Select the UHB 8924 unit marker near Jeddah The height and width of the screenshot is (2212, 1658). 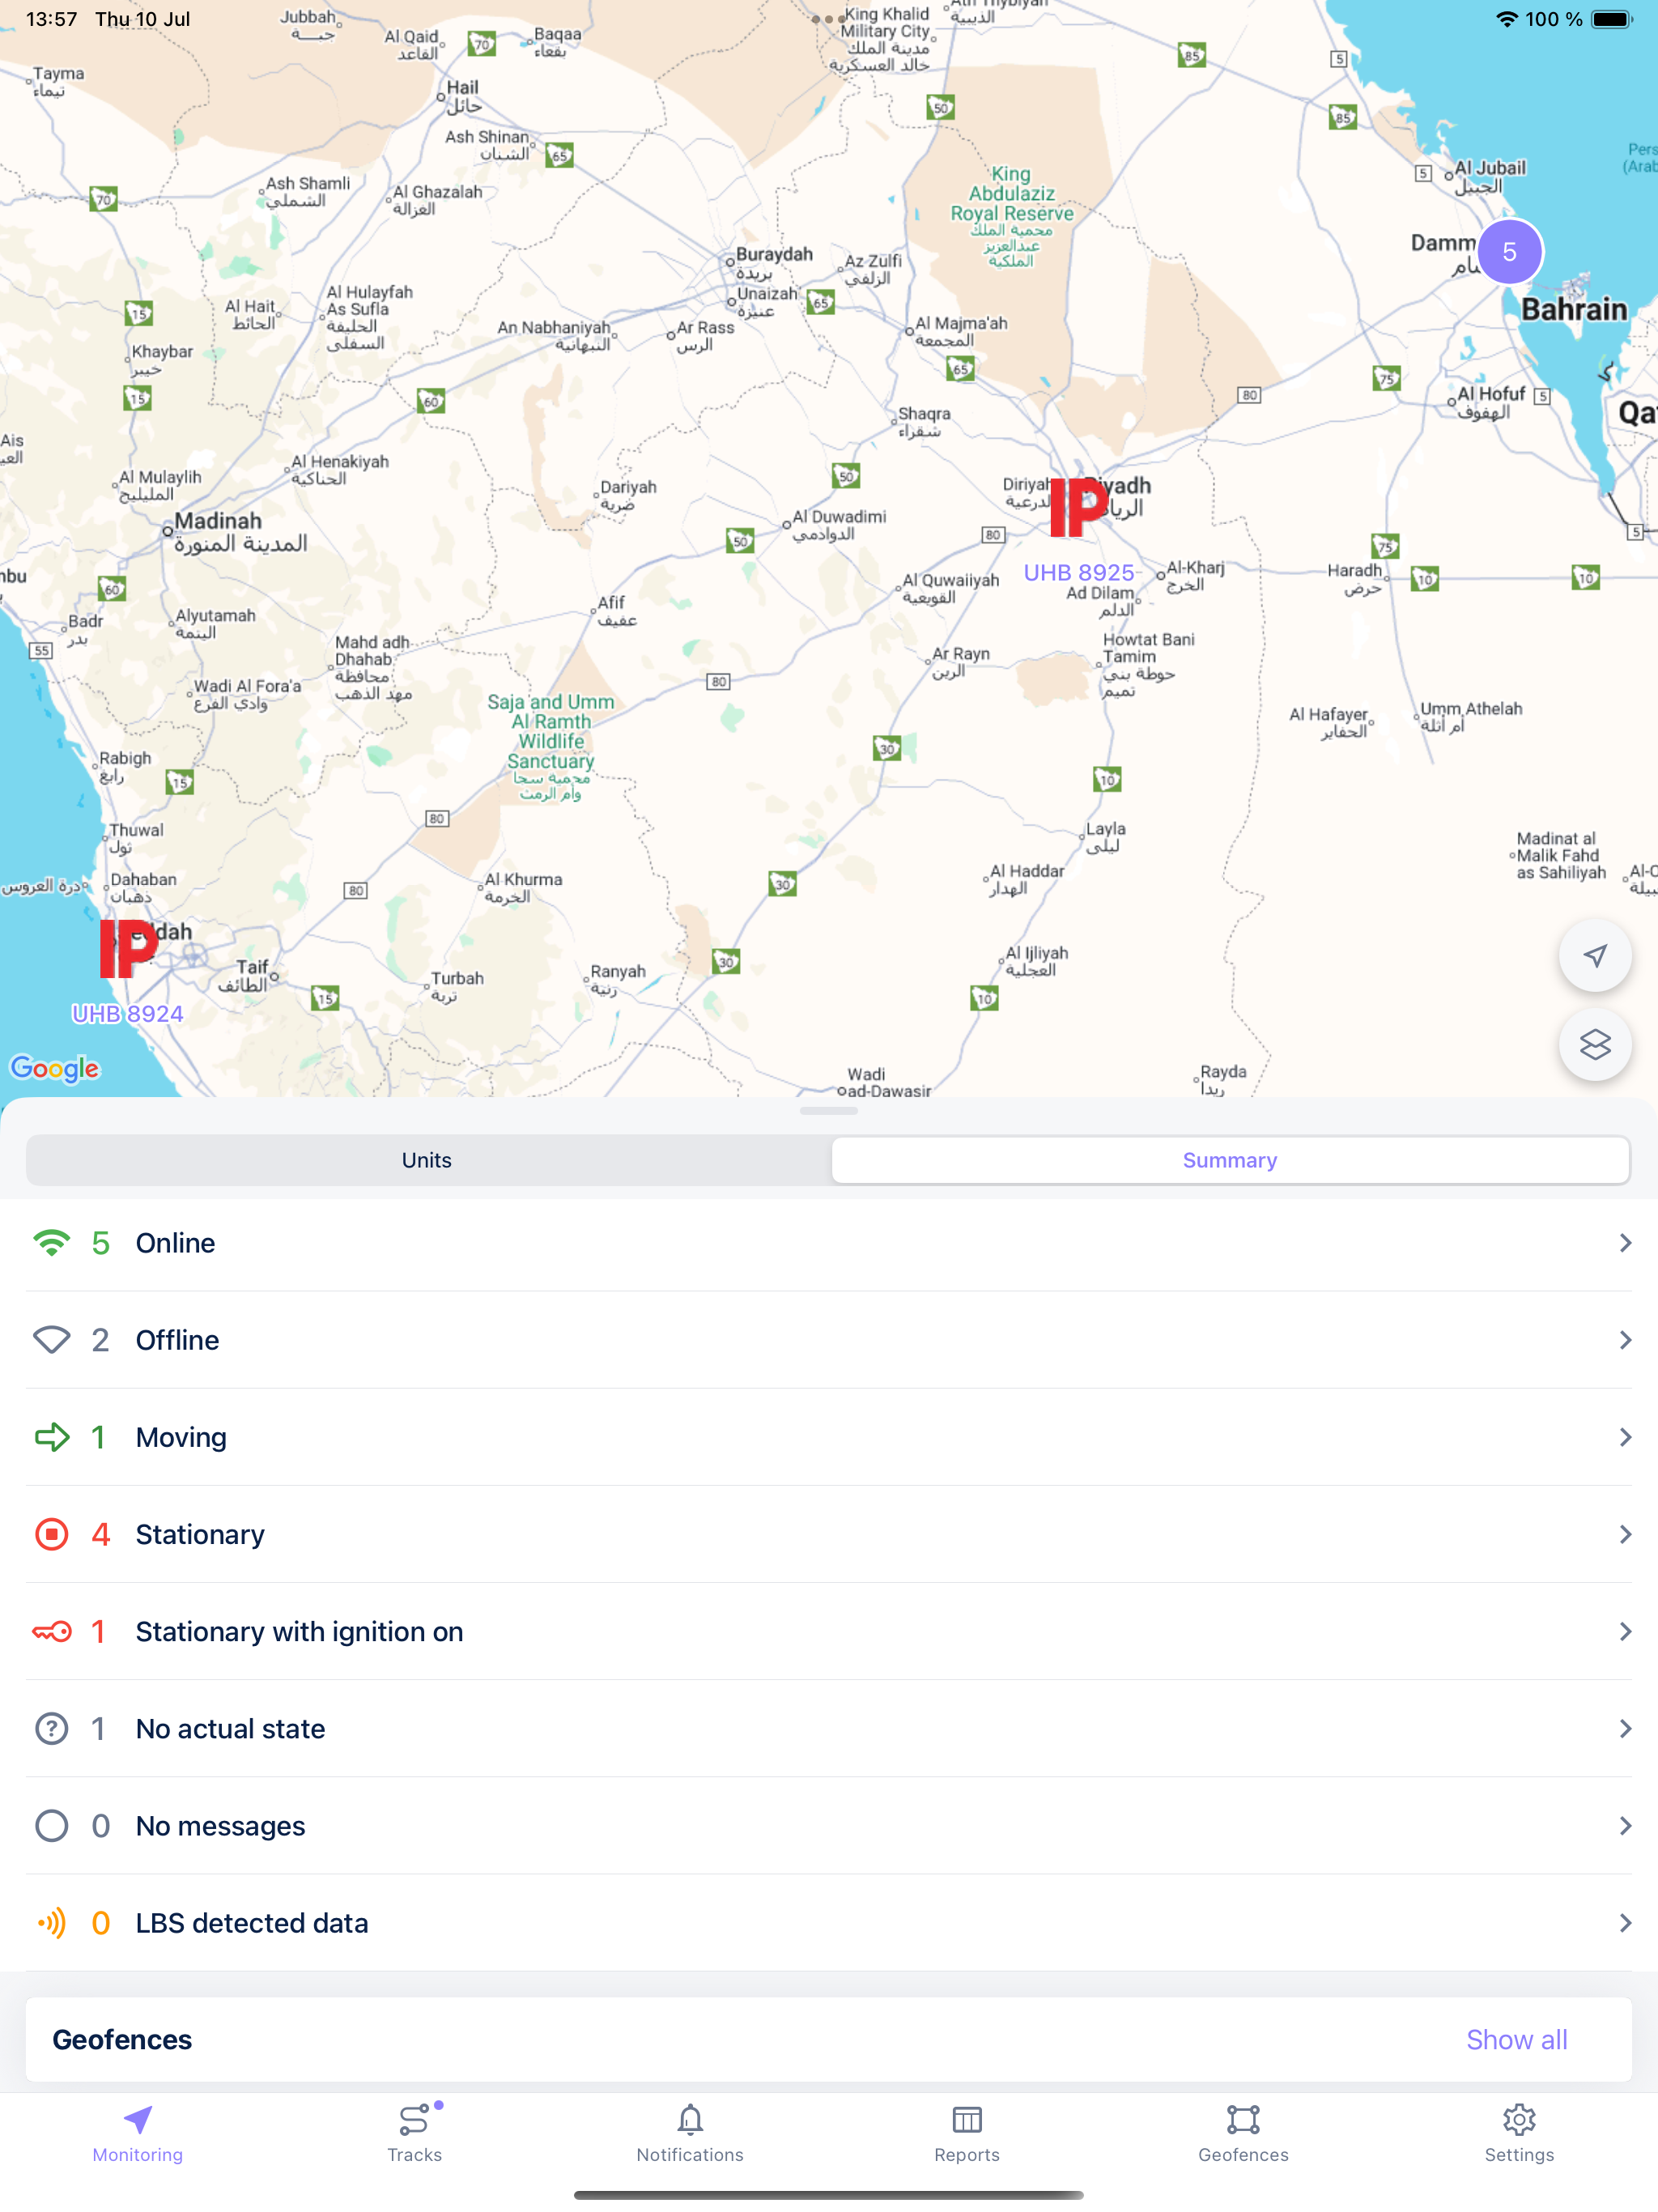(127, 950)
